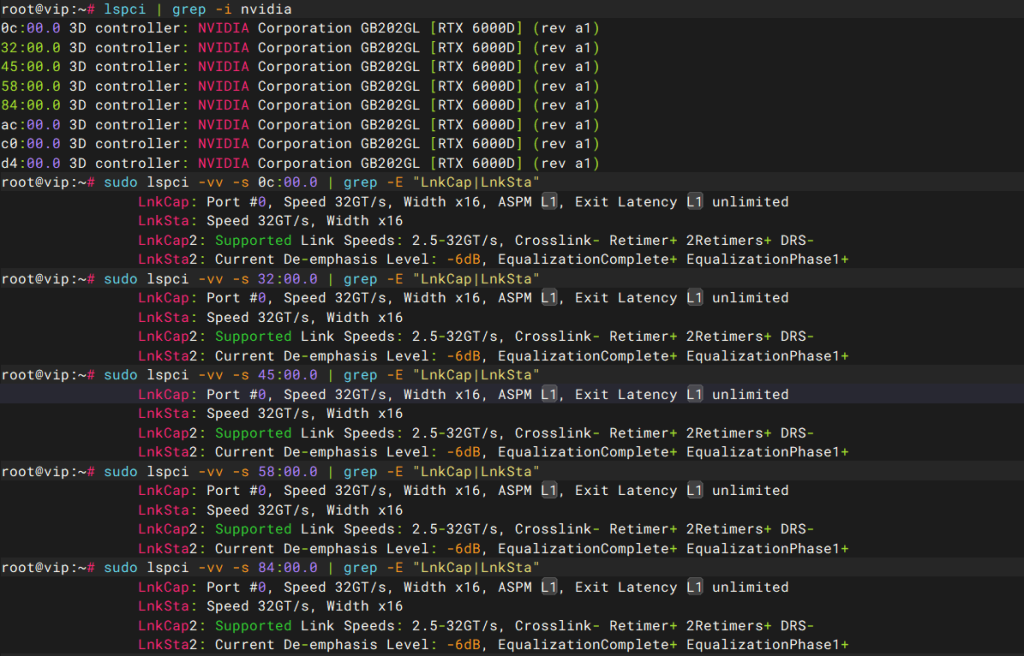Click the "lspci | grep -i nvidia" command text
1024x656 pixels.
pos(198,10)
